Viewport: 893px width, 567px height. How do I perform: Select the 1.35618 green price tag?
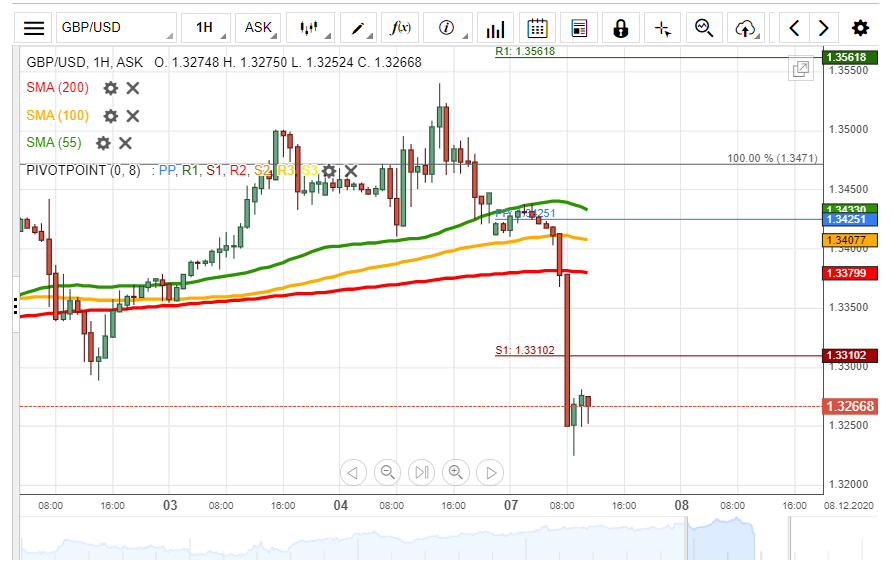point(850,57)
